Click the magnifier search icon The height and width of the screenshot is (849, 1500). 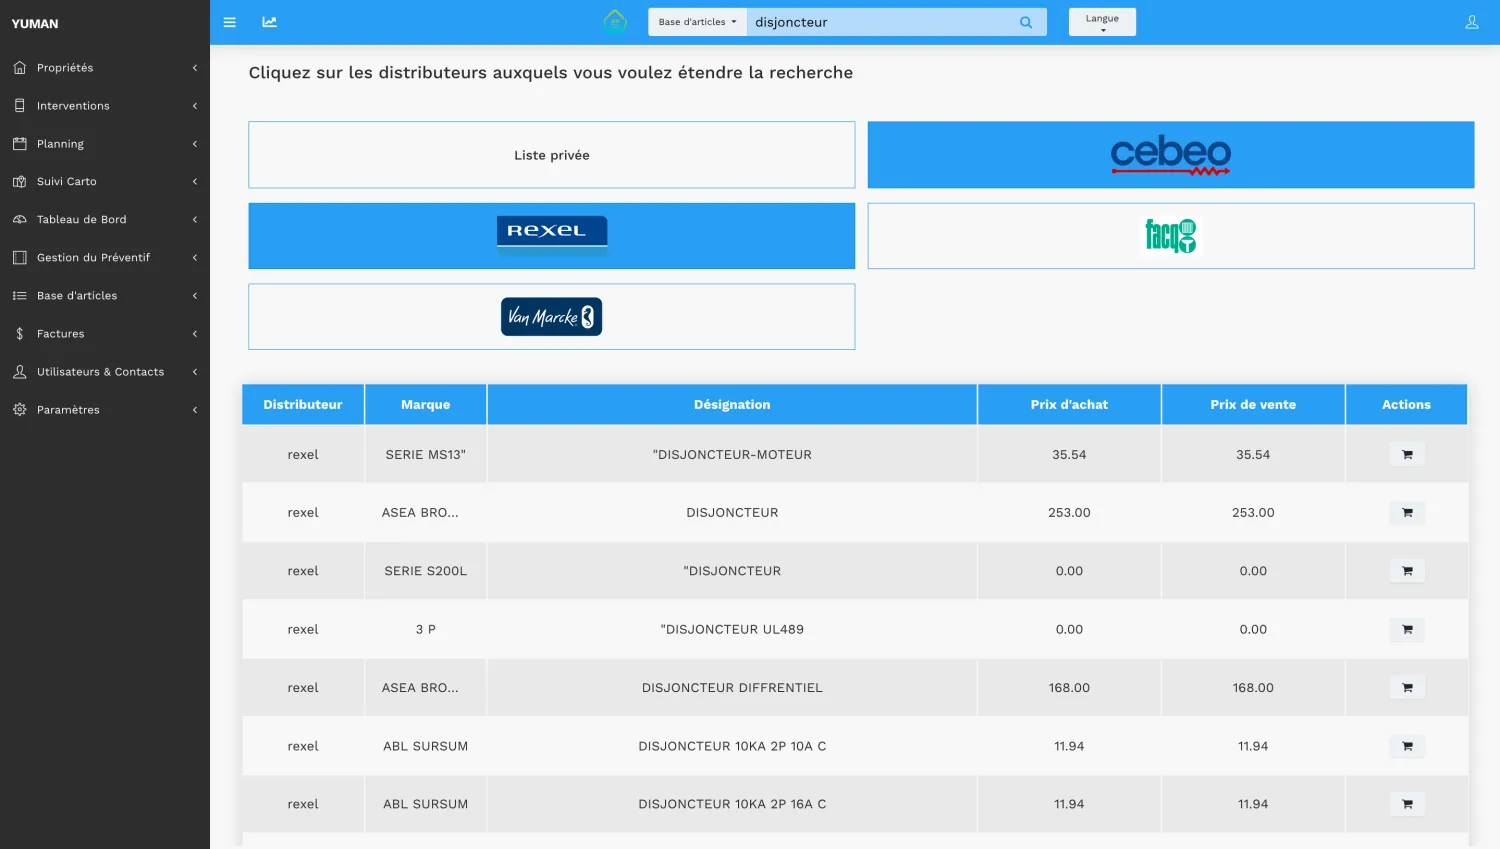point(1026,22)
